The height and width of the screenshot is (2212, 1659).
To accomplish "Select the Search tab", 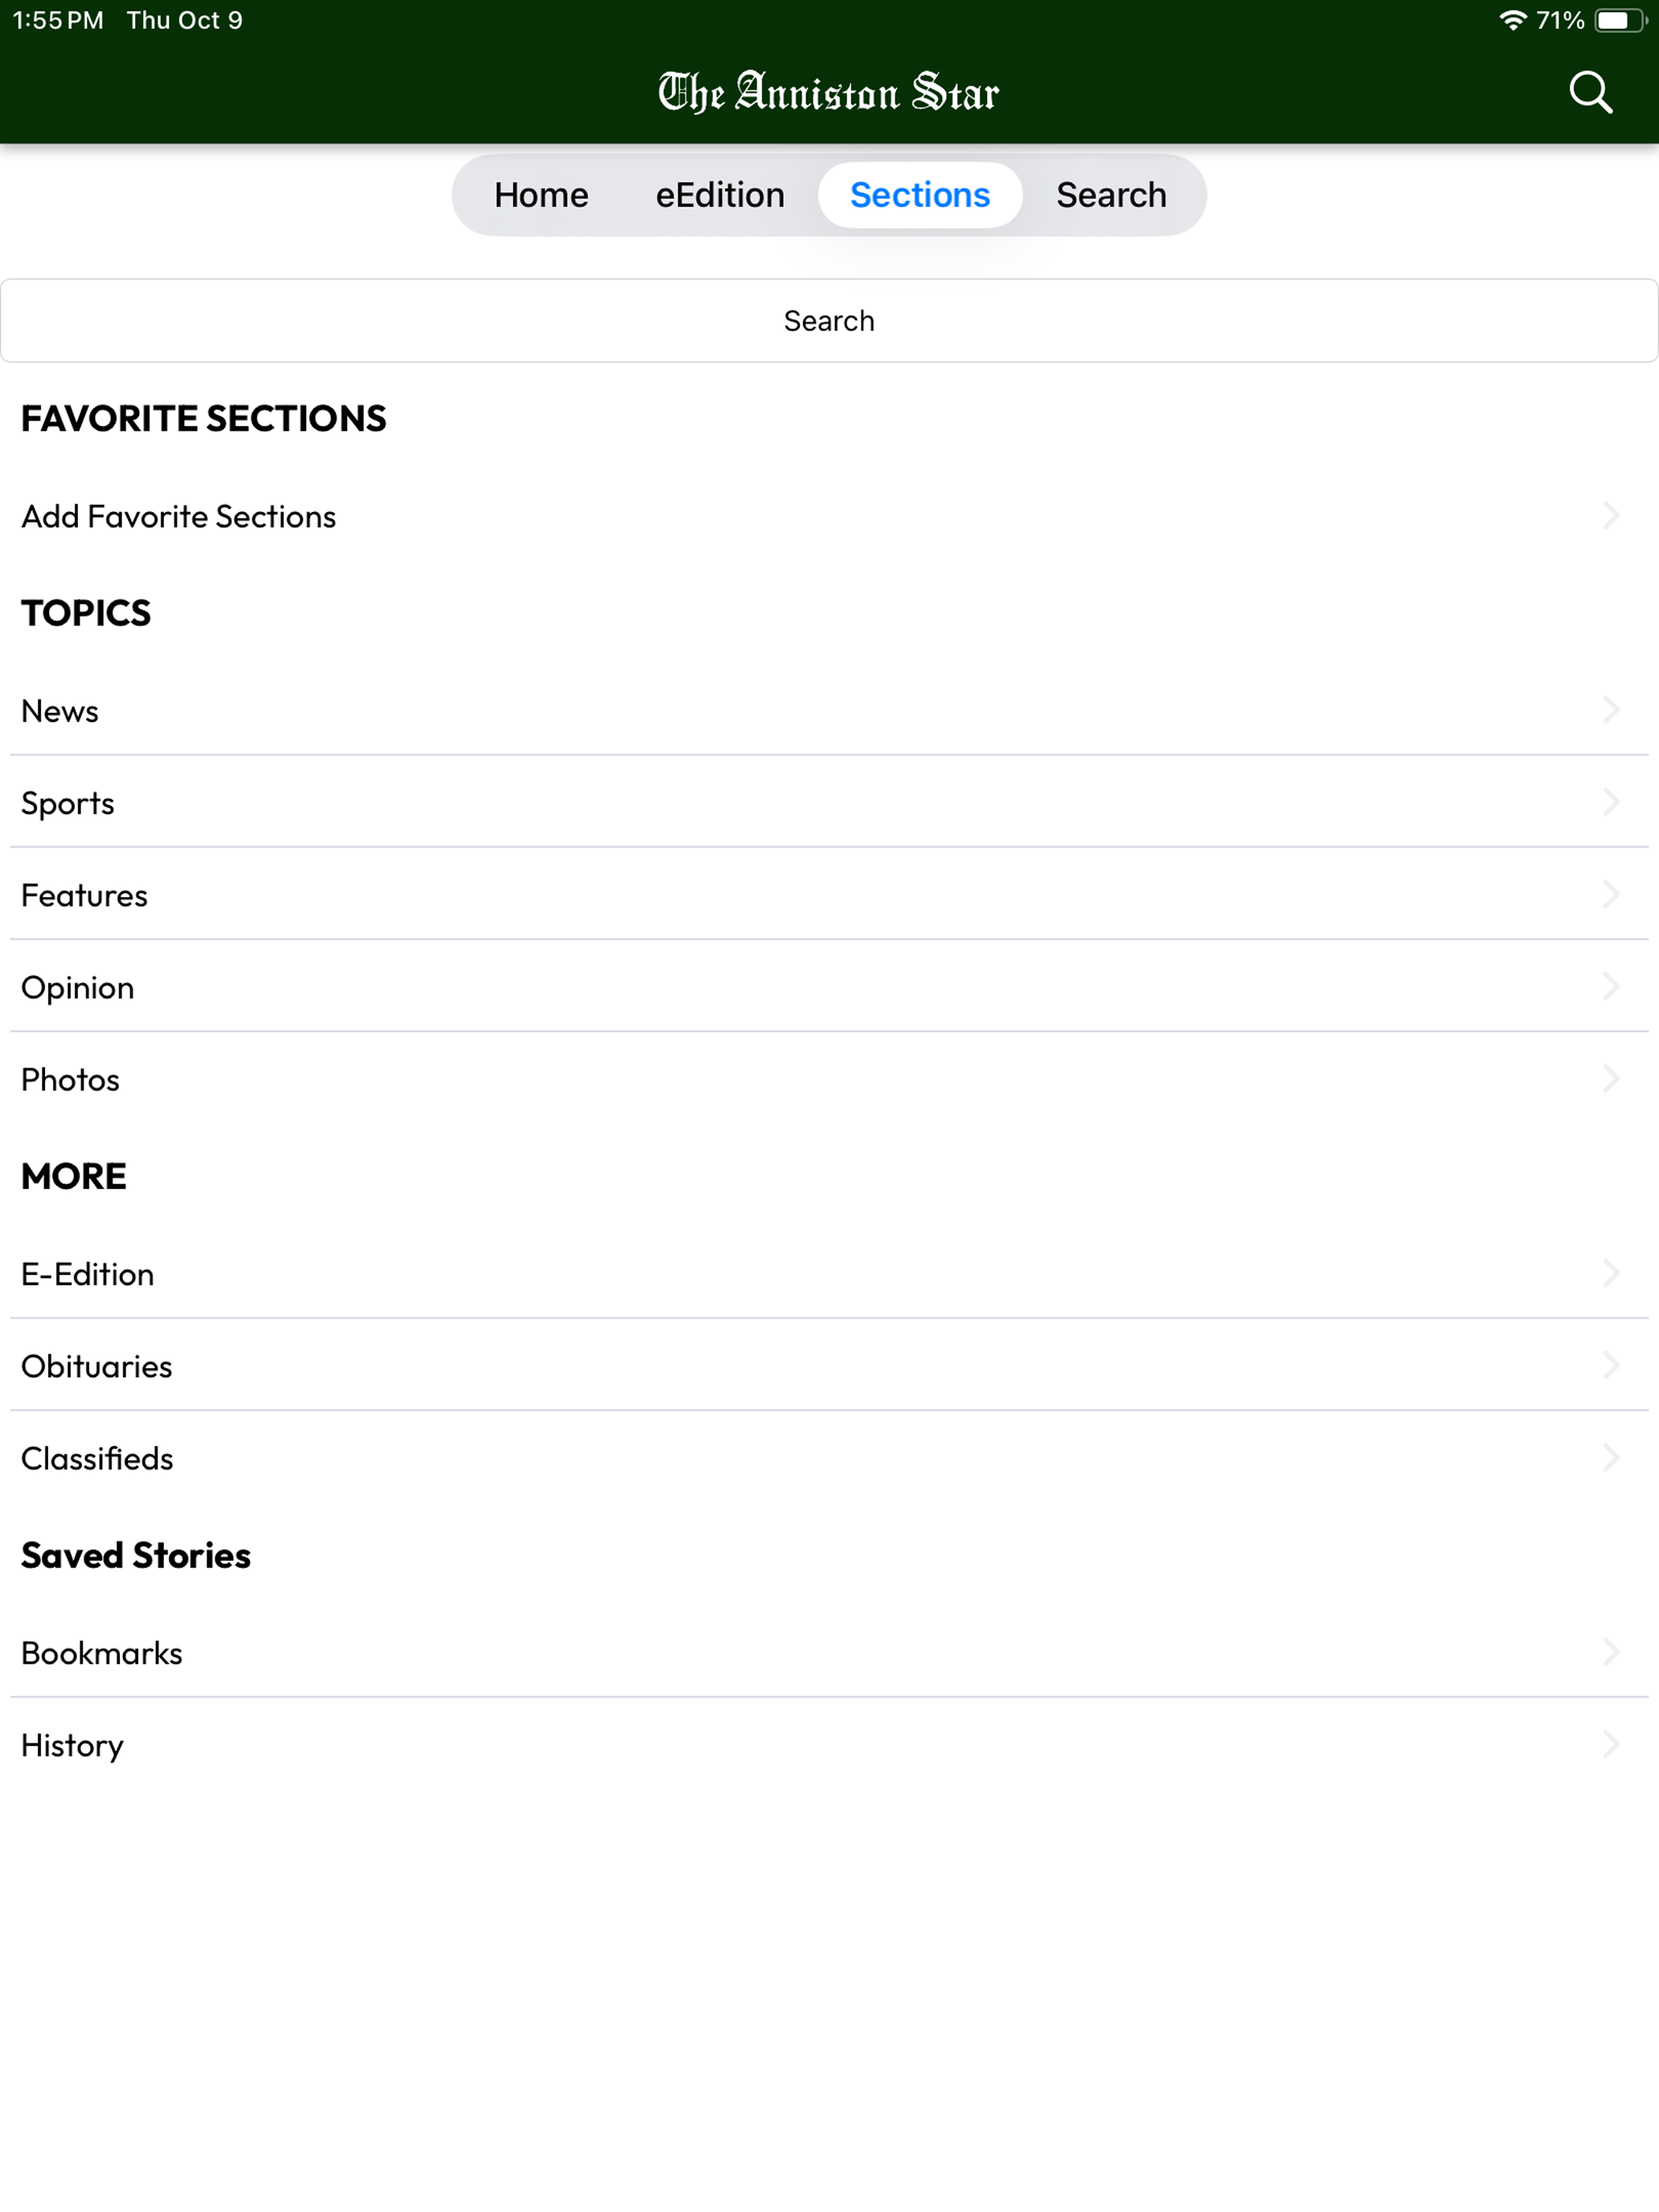I will (x=1111, y=195).
